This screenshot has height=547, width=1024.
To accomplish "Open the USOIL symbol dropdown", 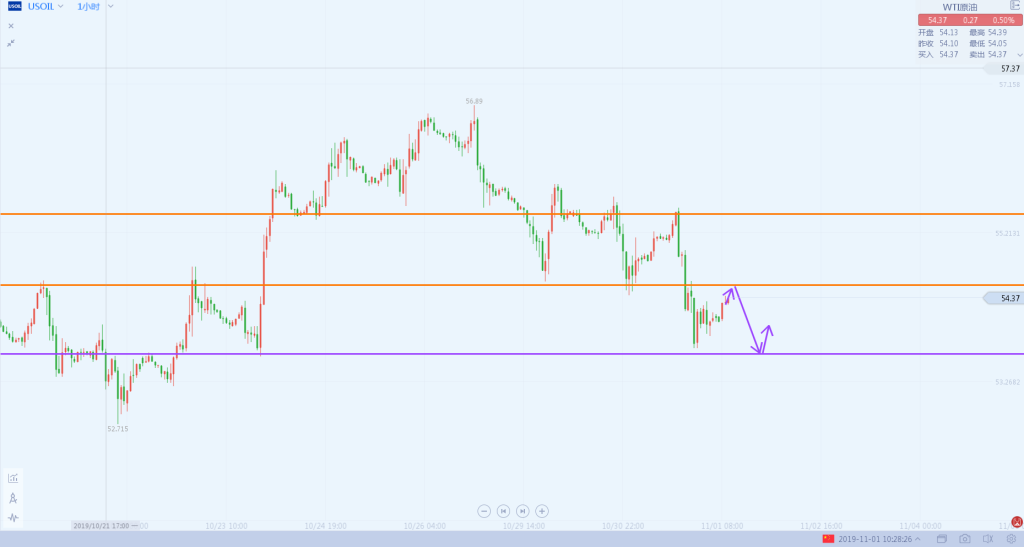I will click(x=61, y=6).
